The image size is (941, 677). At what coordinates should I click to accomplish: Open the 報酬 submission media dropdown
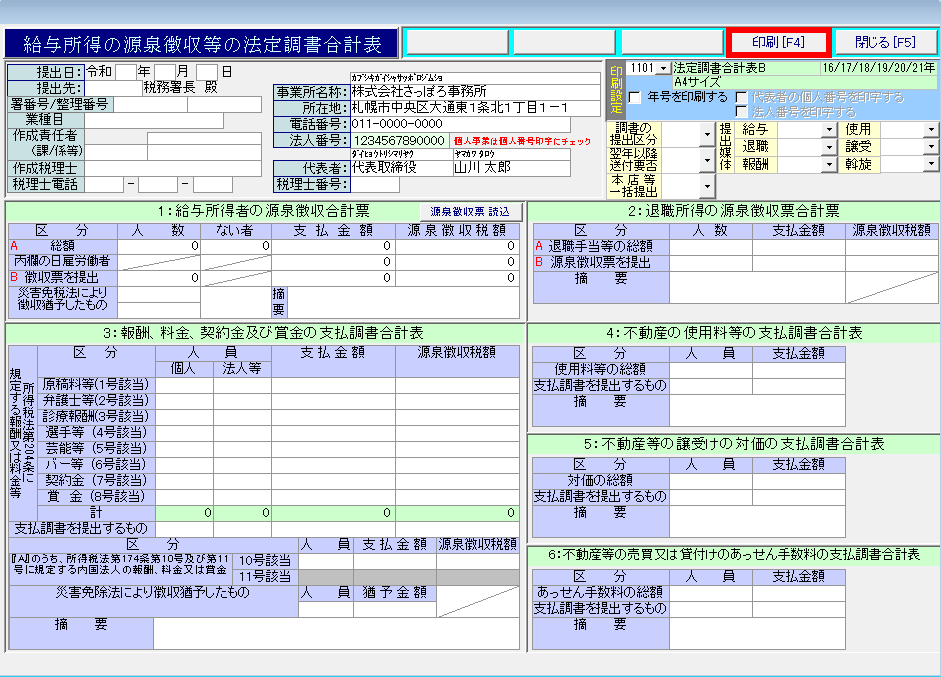[x=828, y=164]
